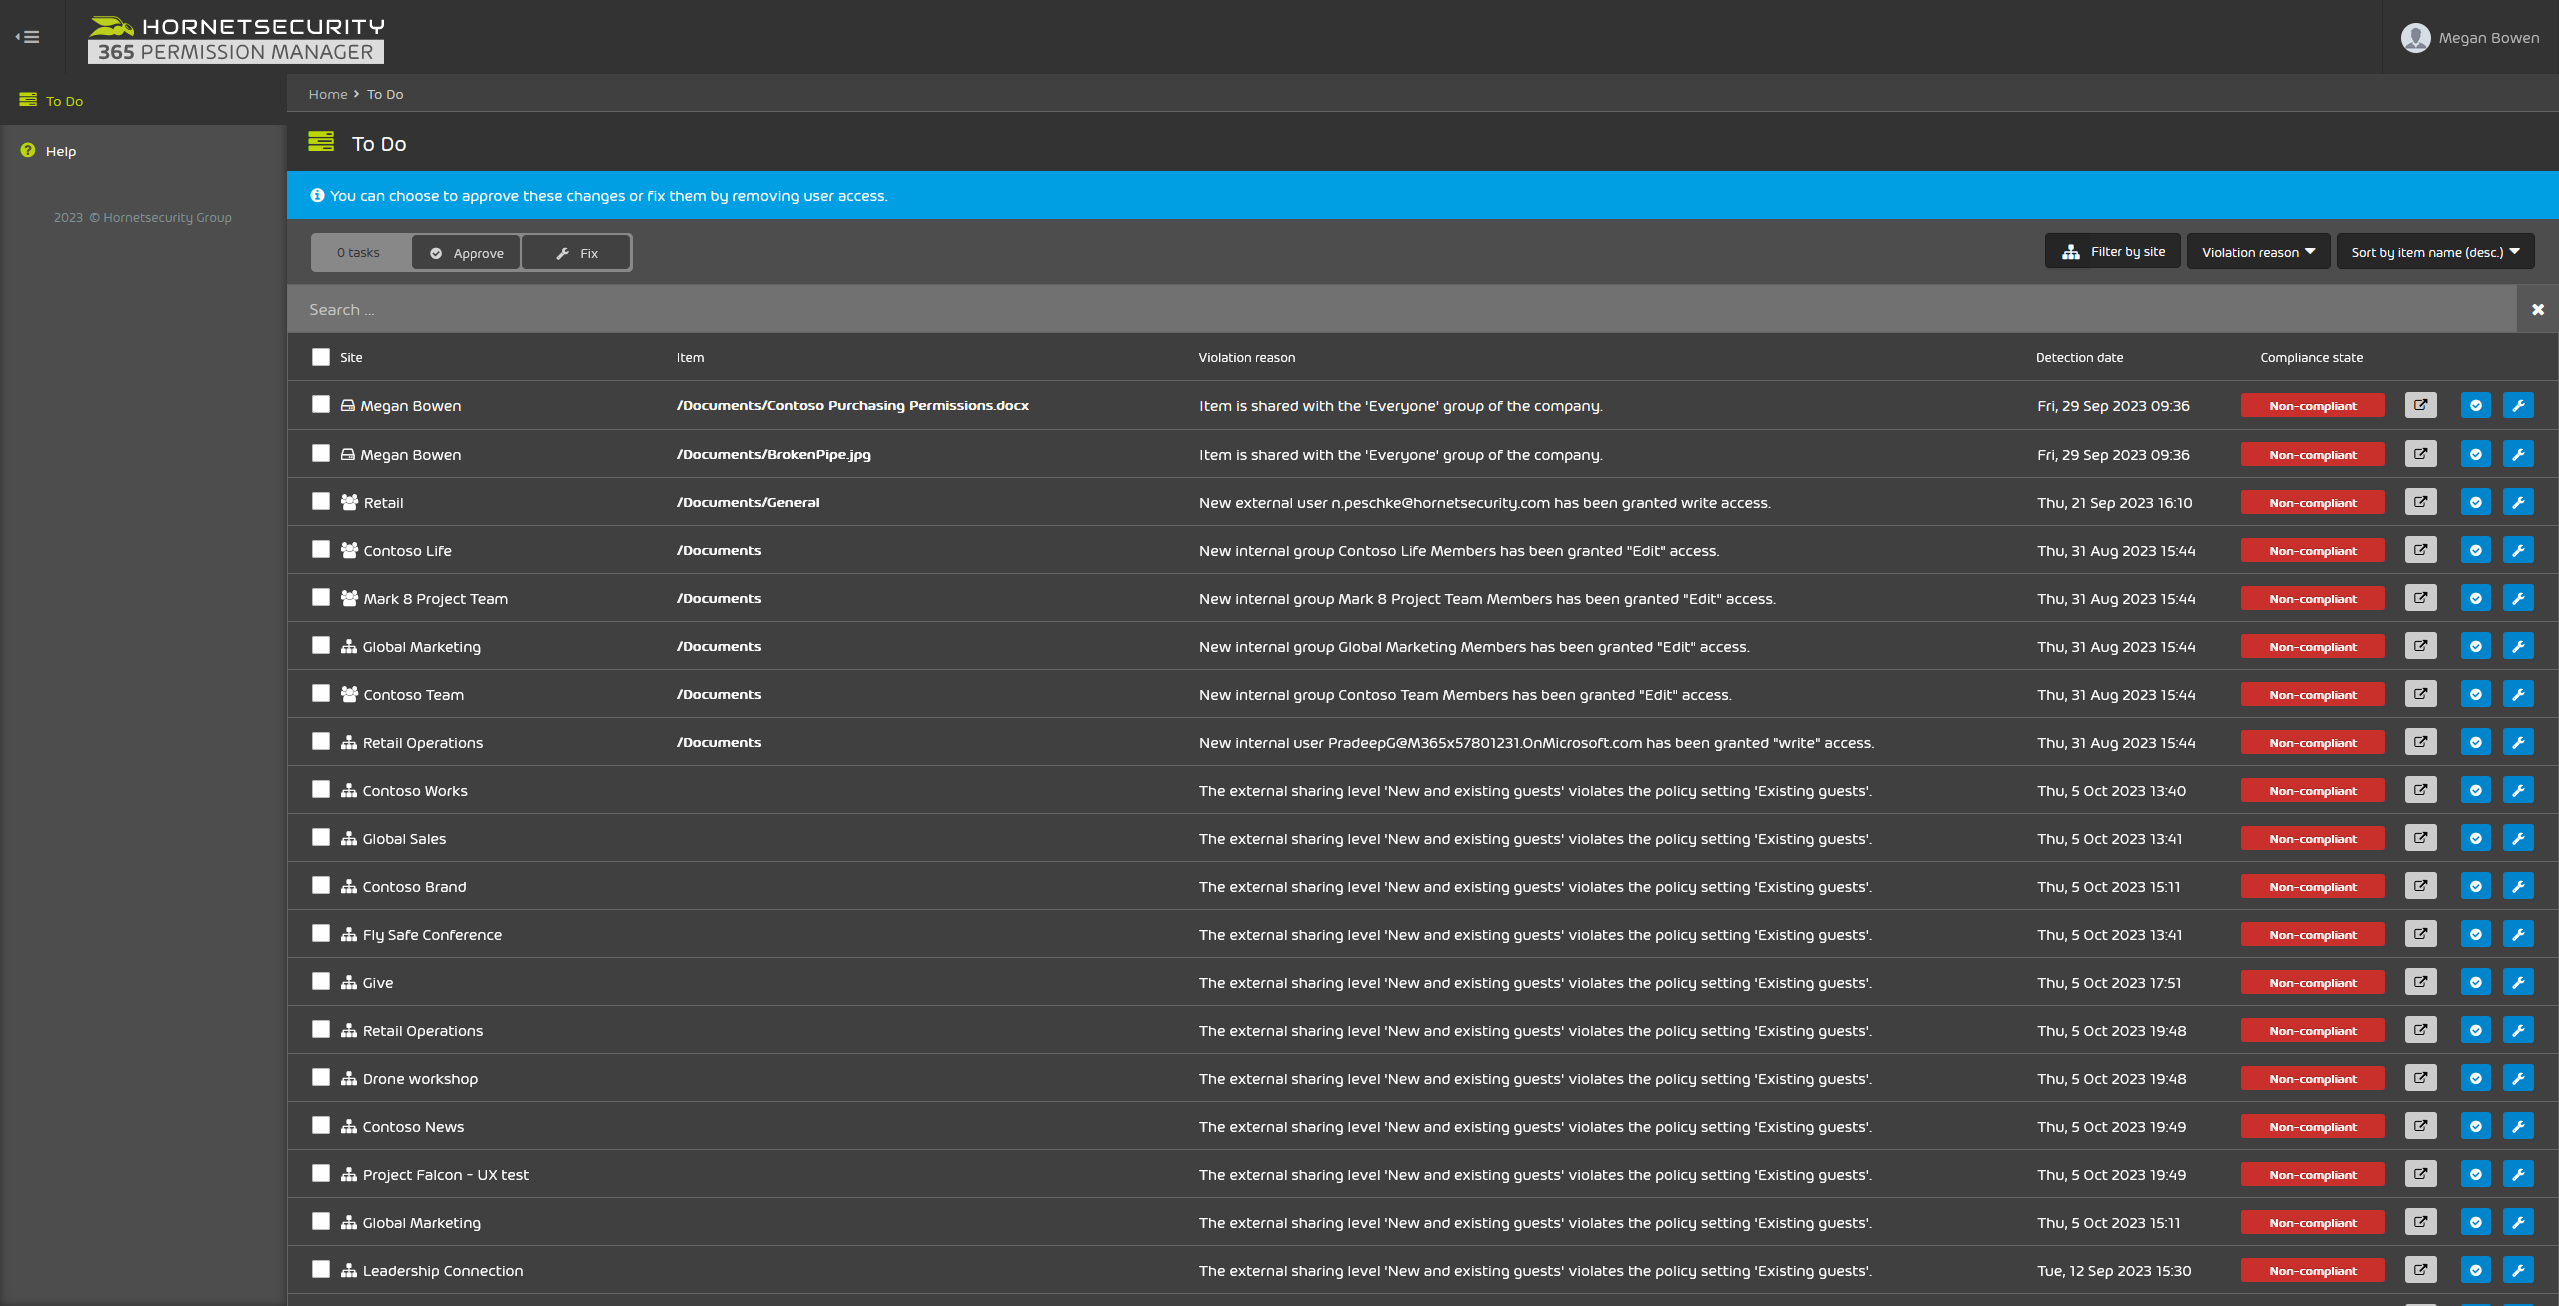Viewport: 2559px width, 1306px height.
Task: Fix the Contoso Team row with the wrench icon
Action: [2518, 694]
